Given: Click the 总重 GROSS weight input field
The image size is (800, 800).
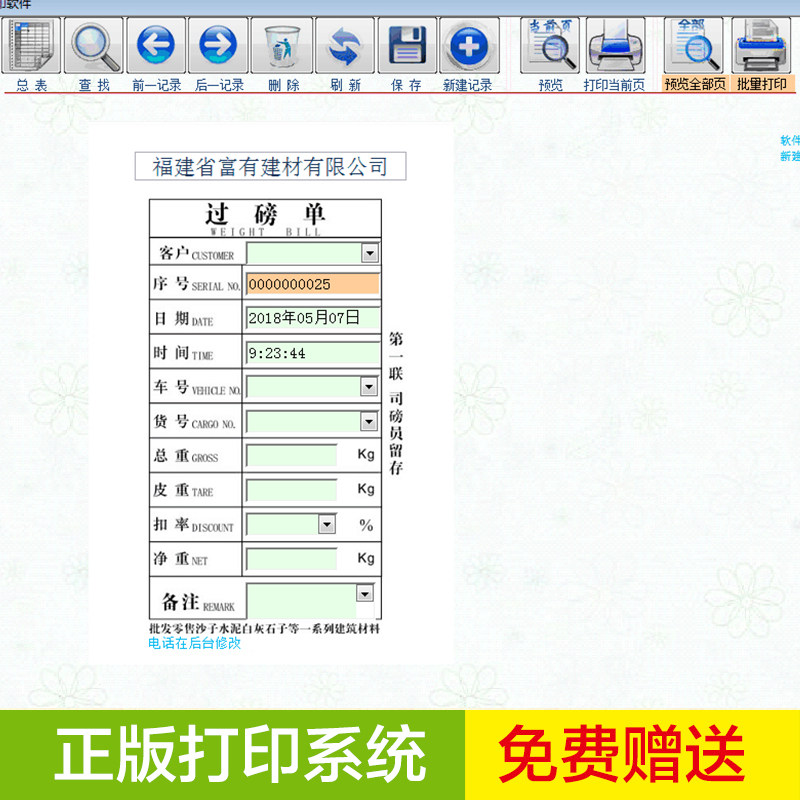Looking at the screenshot, I should click(291, 455).
